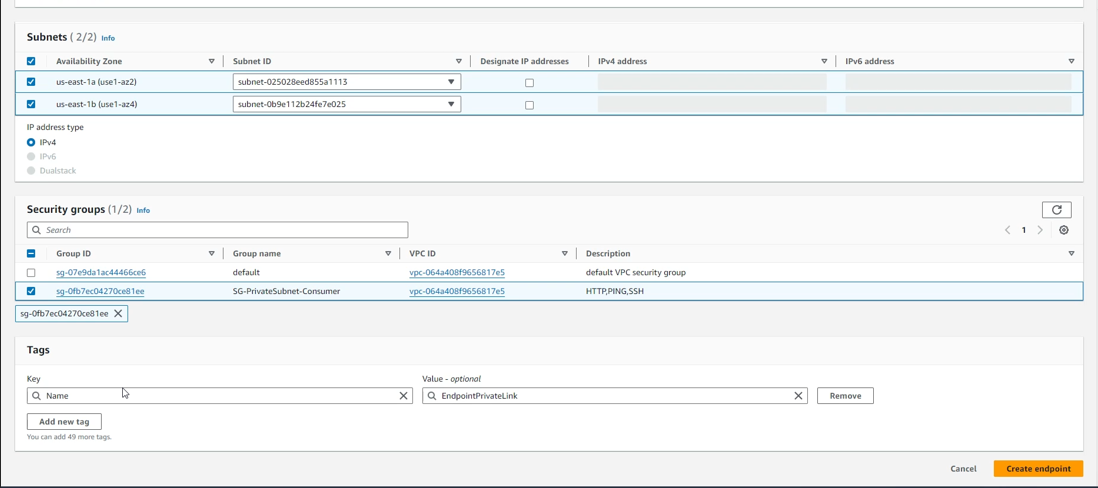This screenshot has width=1098, height=488.
Task: Click Add new tag
Action: click(64, 422)
